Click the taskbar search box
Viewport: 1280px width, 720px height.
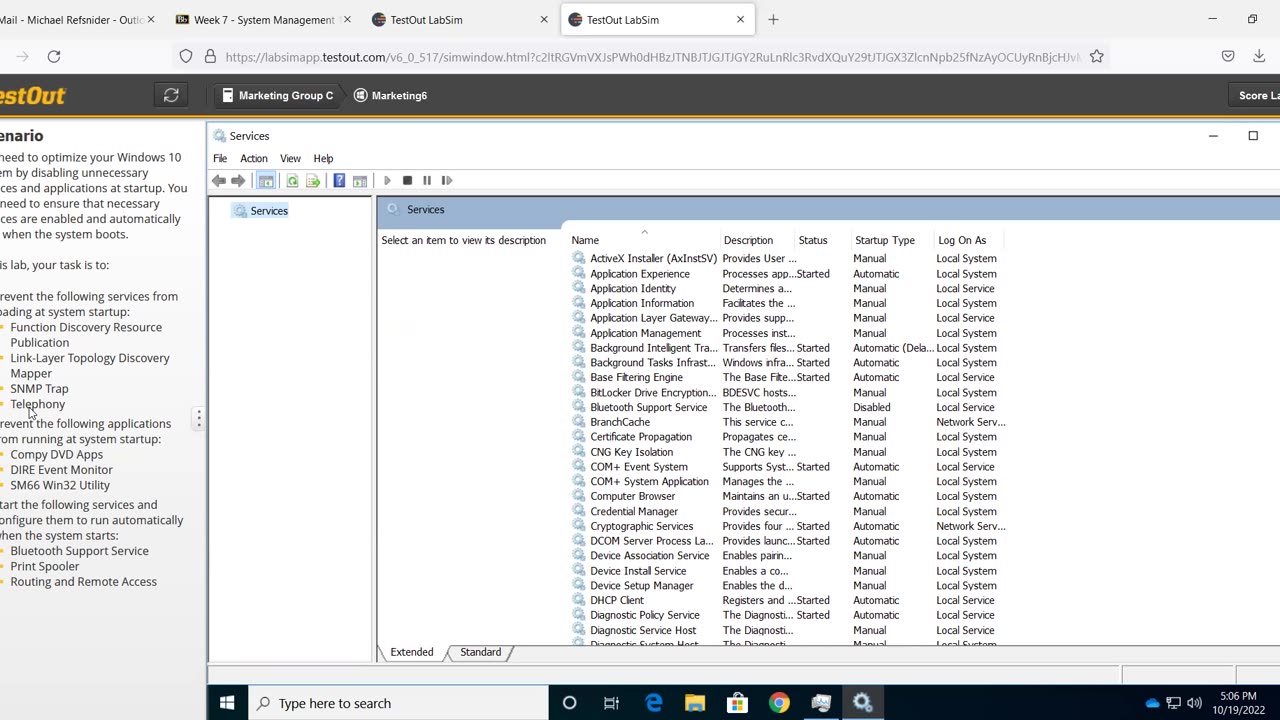coord(398,703)
